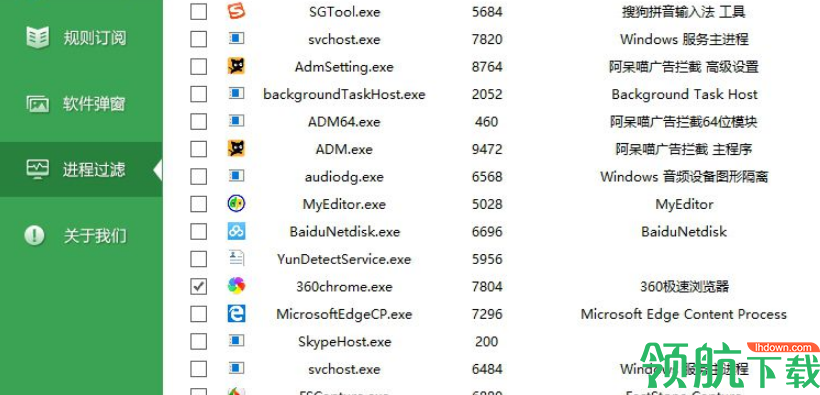Open the 关于我们 sidebar page
The width and height of the screenshot is (820, 395).
coord(81,236)
